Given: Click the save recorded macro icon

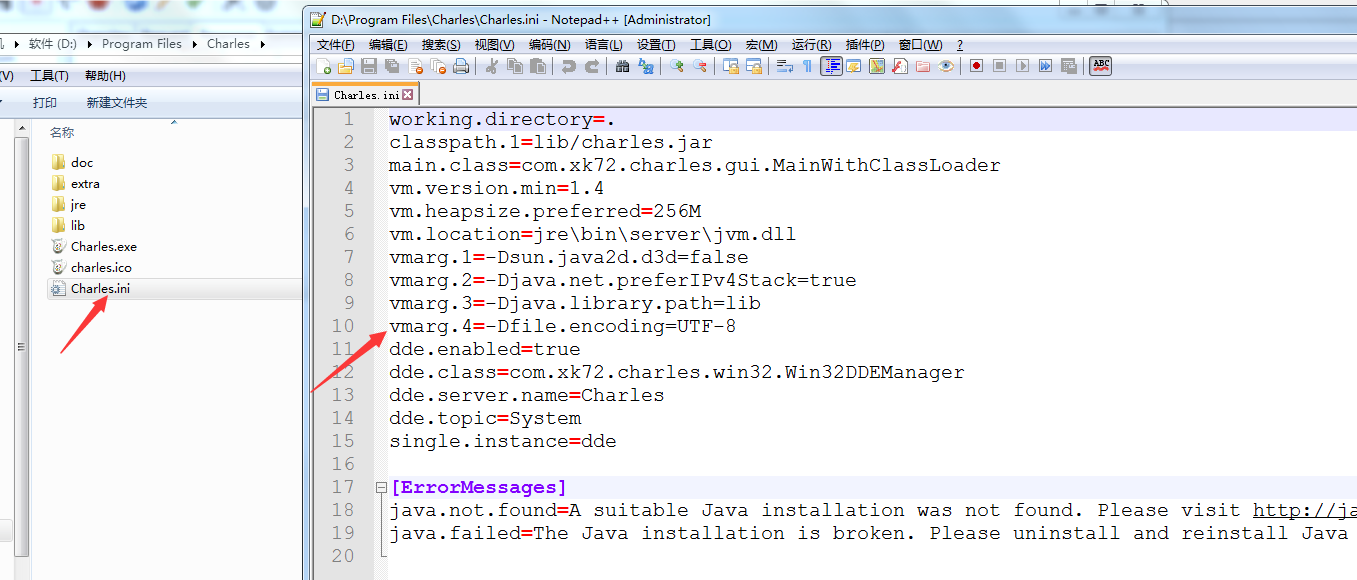Looking at the screenshot, I should tap(1069, 66).
